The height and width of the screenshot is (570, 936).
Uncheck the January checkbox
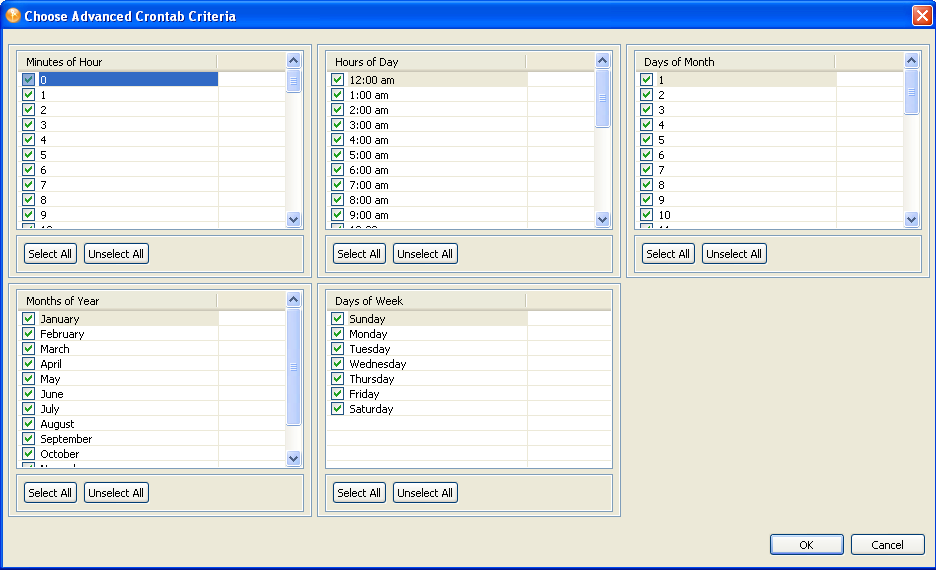(x=28, y=318)
